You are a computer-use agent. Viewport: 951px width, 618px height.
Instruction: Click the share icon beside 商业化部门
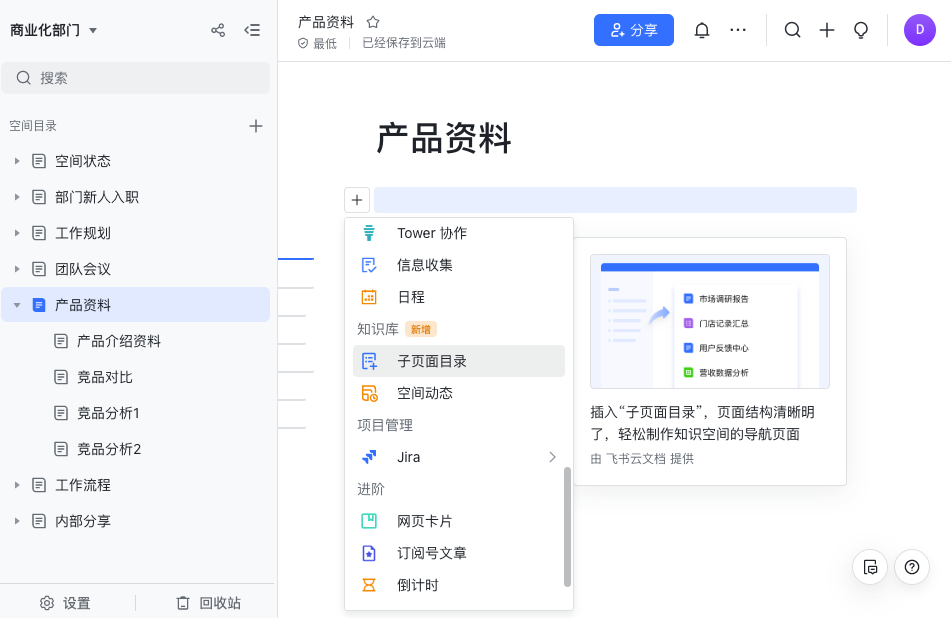click(218, 30)
